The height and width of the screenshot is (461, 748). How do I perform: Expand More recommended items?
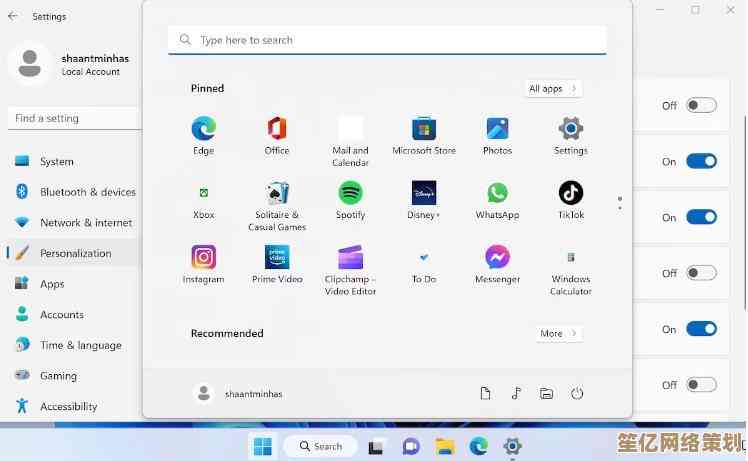pos(558,334)
